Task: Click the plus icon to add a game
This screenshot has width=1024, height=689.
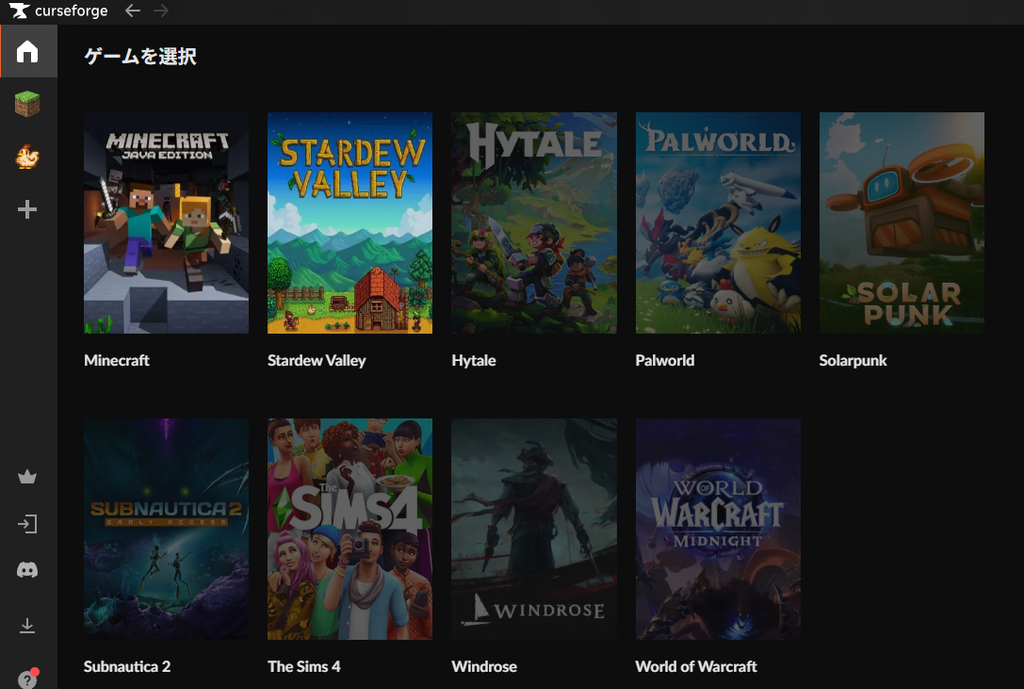Action: point(27,210)
